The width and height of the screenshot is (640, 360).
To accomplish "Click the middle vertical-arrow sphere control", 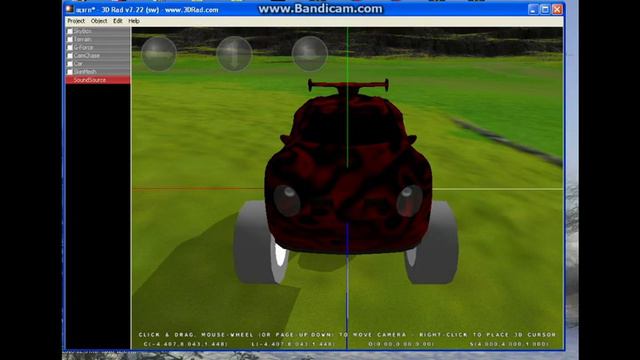I will 234,54.
